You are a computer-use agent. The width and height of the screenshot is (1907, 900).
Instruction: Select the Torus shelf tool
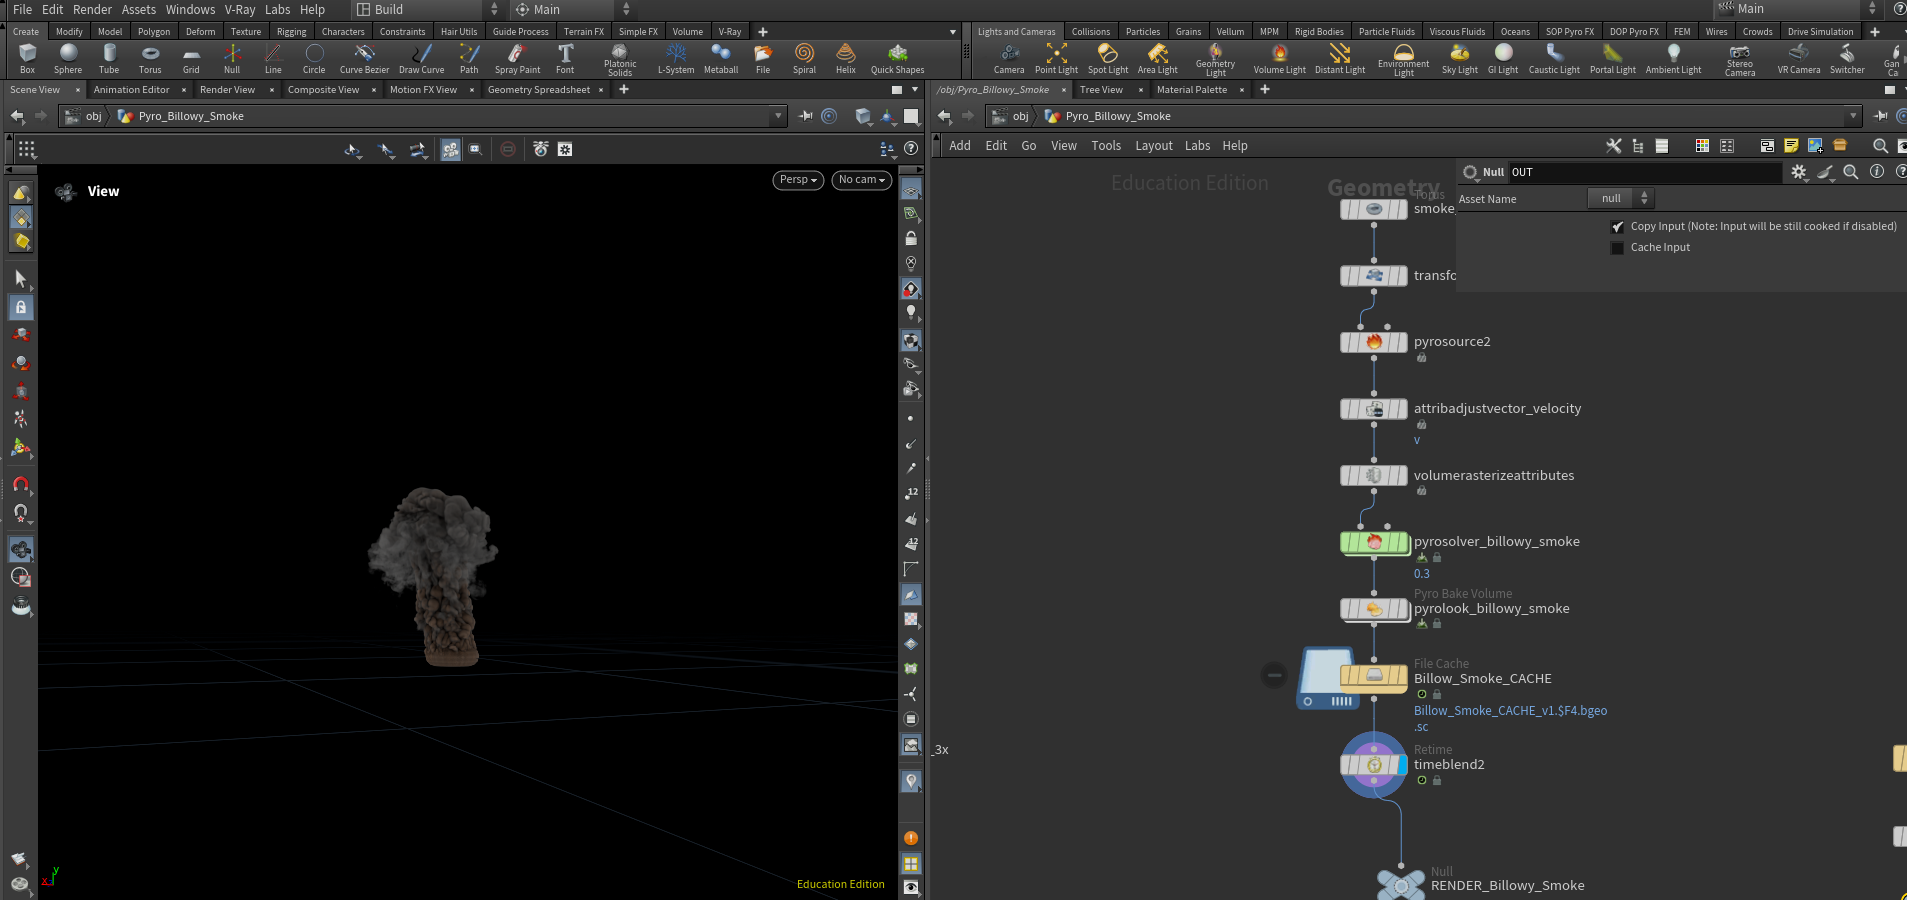tap(150, 58)
